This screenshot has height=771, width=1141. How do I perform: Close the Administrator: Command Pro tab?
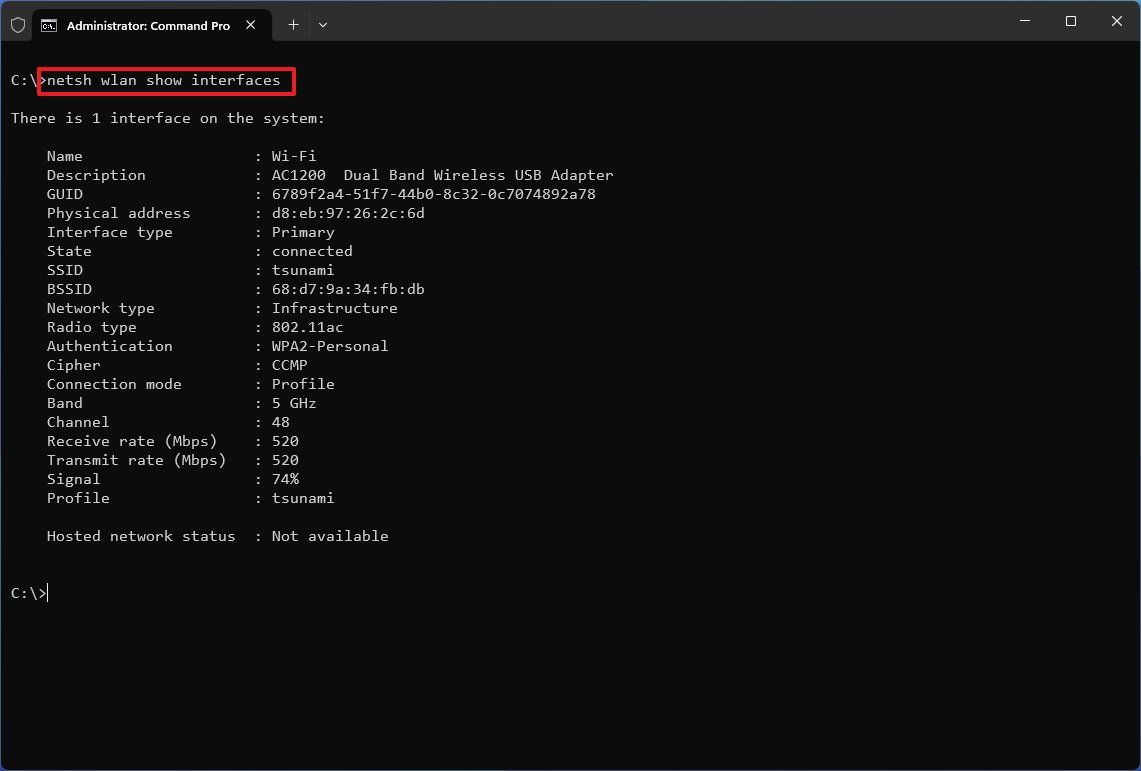(x=251, y=25)
